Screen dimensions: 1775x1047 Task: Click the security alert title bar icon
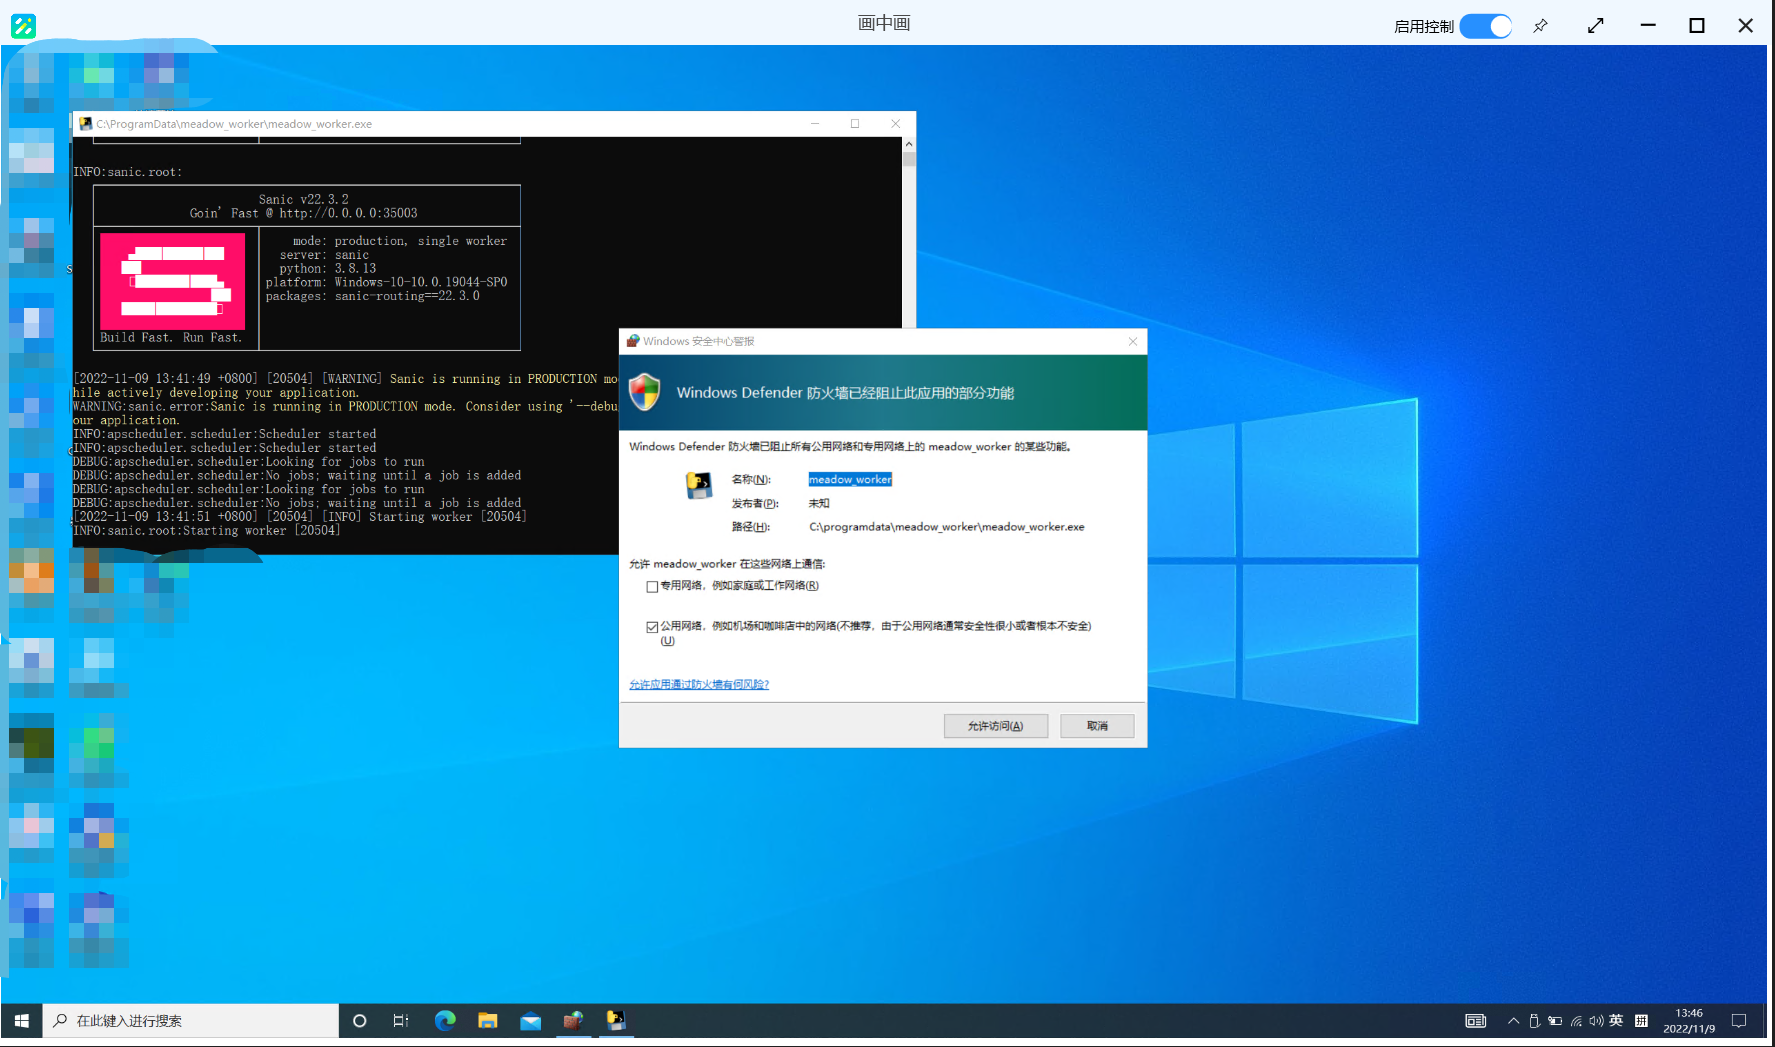[x=633, y=341]
